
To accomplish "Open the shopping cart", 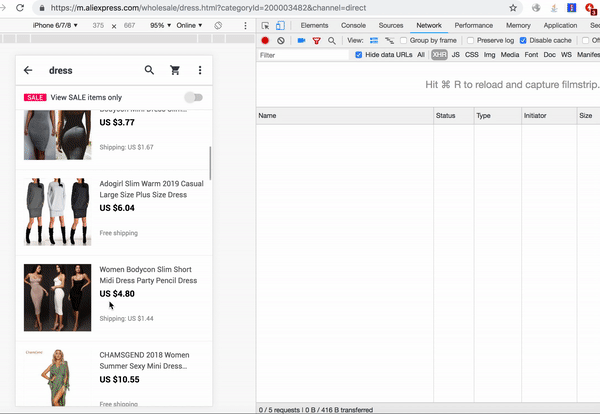I will coord(175,70).
